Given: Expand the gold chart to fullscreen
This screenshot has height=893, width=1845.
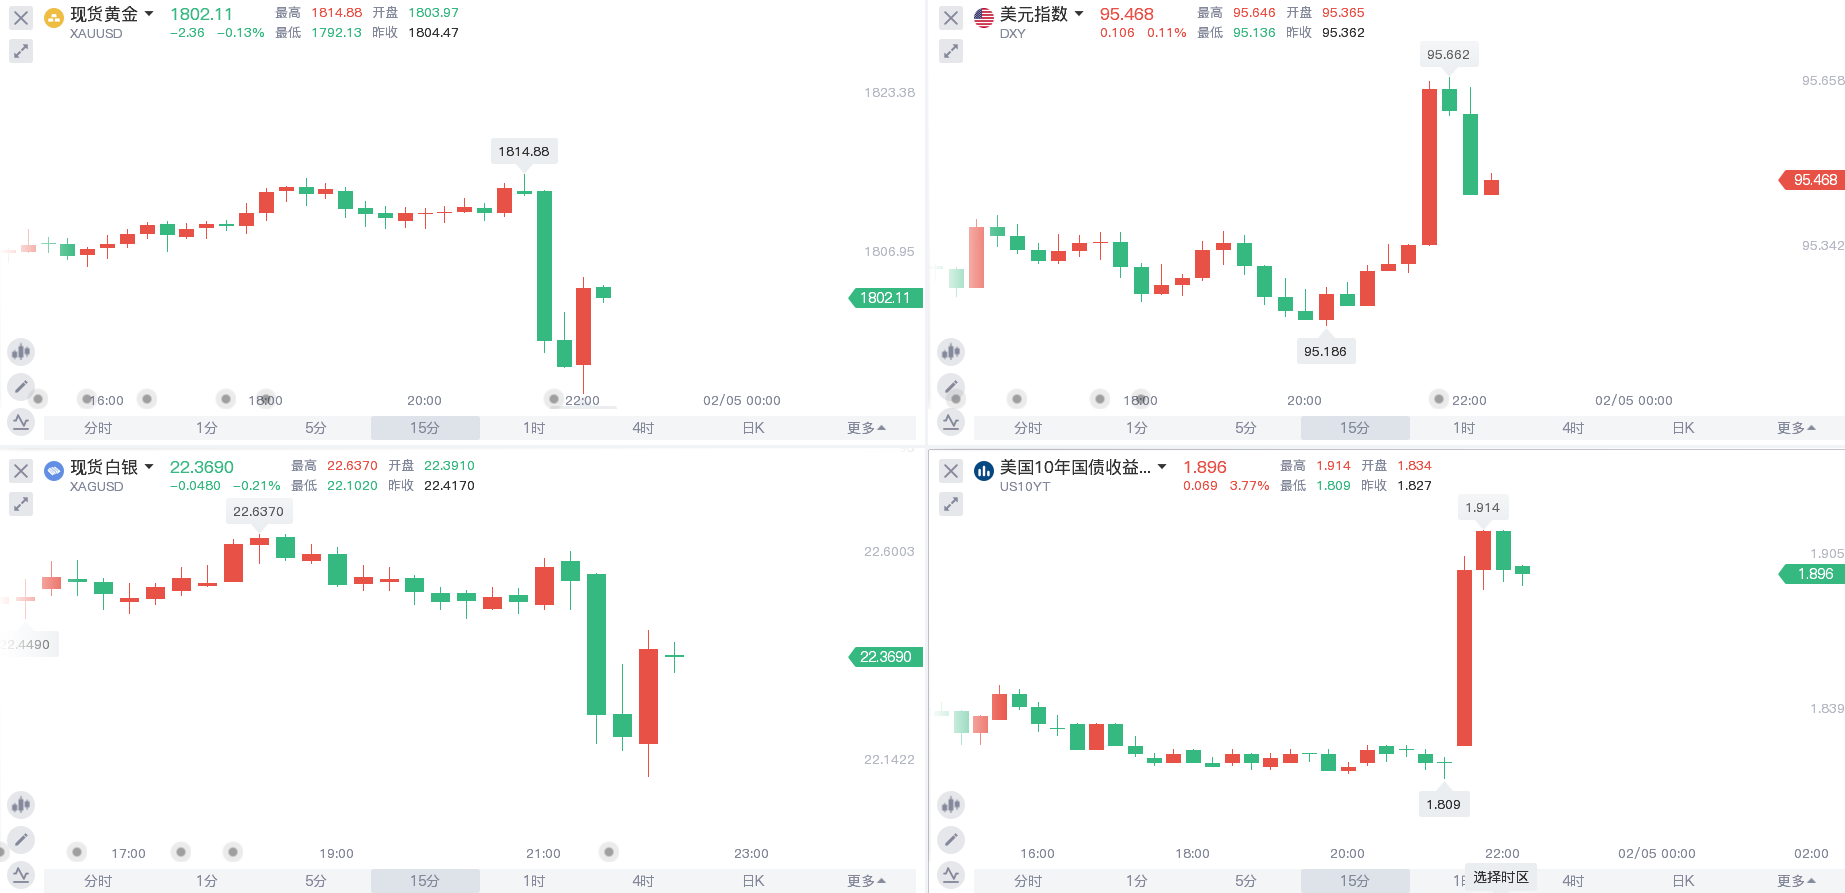Looking at the screenshot, I should pyautogui.click(x=21, y=50).
